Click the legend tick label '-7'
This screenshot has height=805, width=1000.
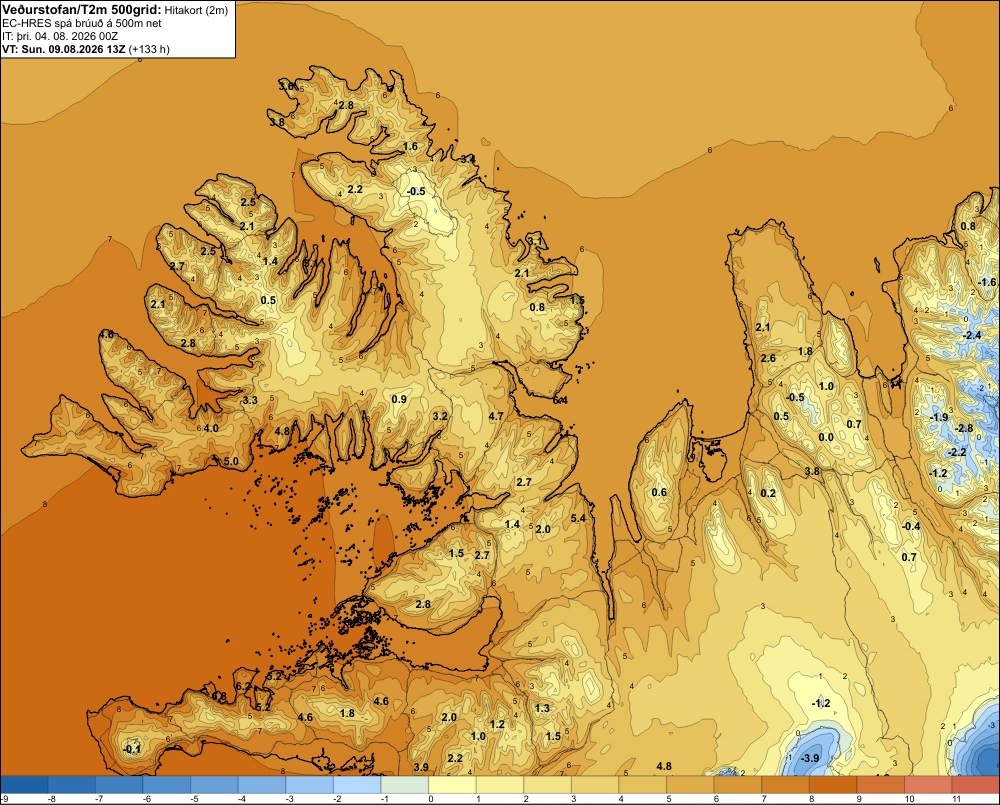99,799
